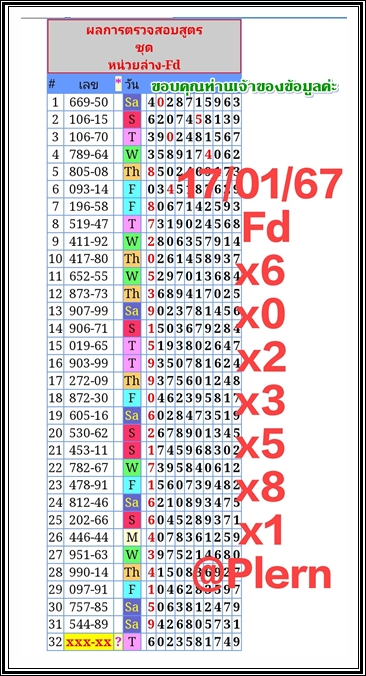The height and width of the screenshot is (676, 366).
Task: Click the T day cell beside xxx-xx
Action: click(132, 642)
